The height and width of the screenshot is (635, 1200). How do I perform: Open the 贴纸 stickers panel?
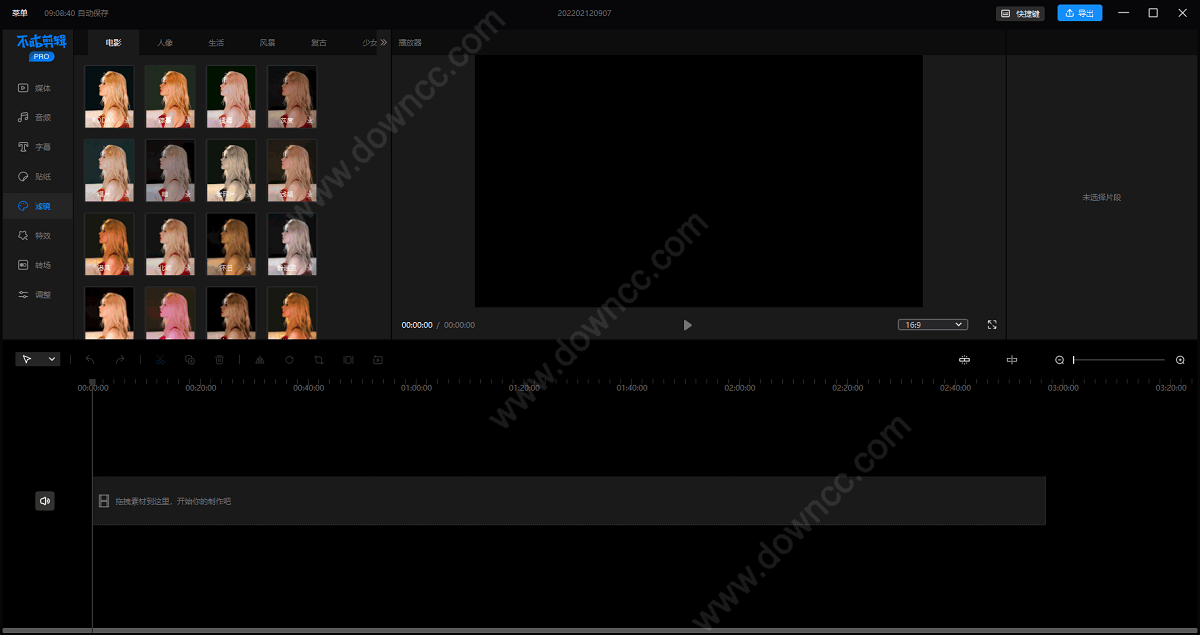coord(35,177)
